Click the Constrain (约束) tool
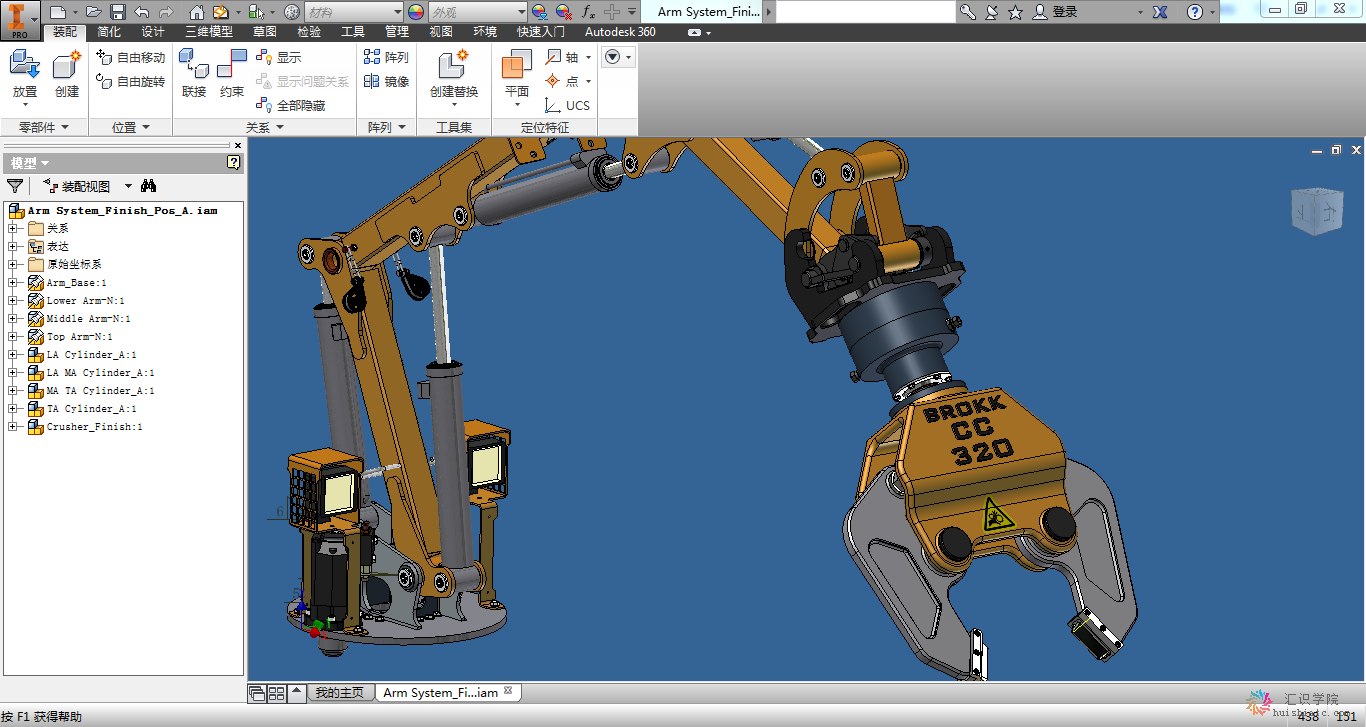Screen dimensions: 1366x727 232,75
